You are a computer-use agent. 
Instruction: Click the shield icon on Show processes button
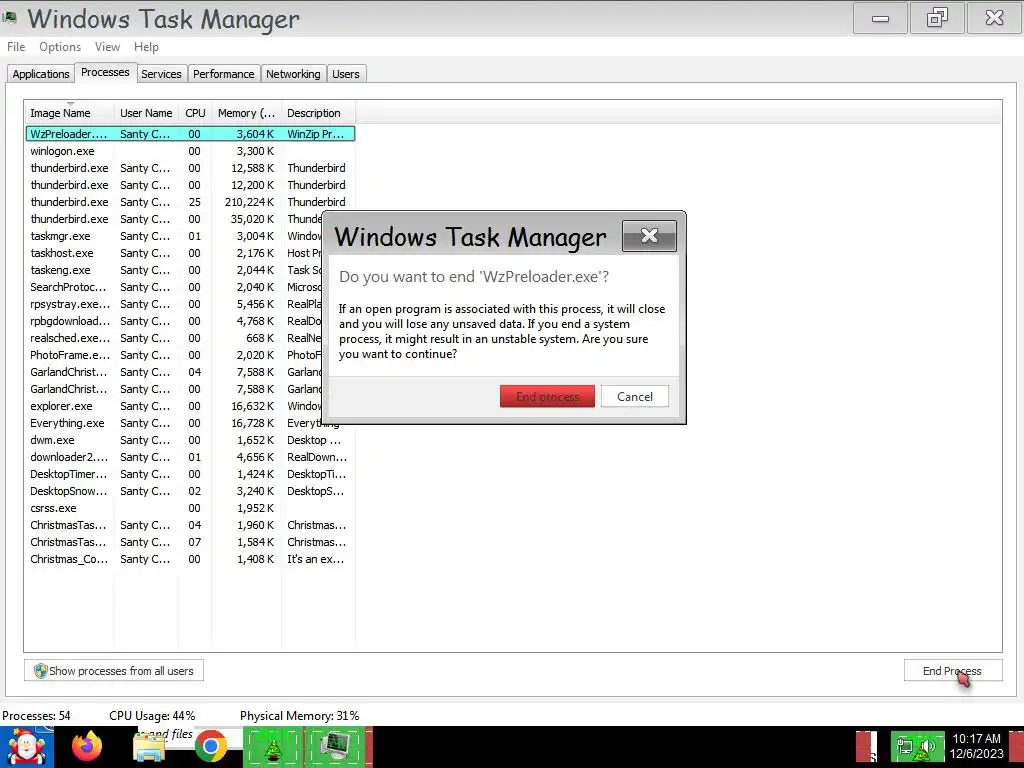click(40, 671)
